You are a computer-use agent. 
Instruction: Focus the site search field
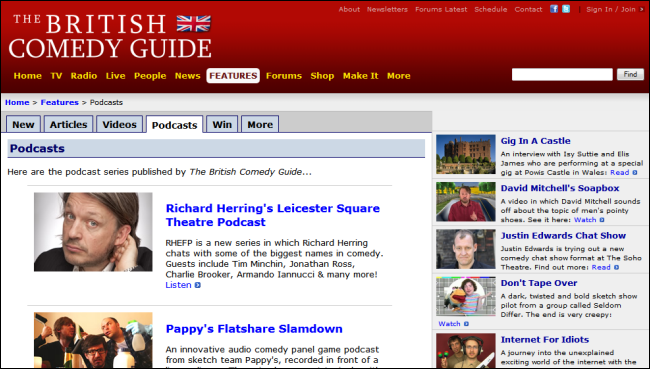(x=562, y=75)
